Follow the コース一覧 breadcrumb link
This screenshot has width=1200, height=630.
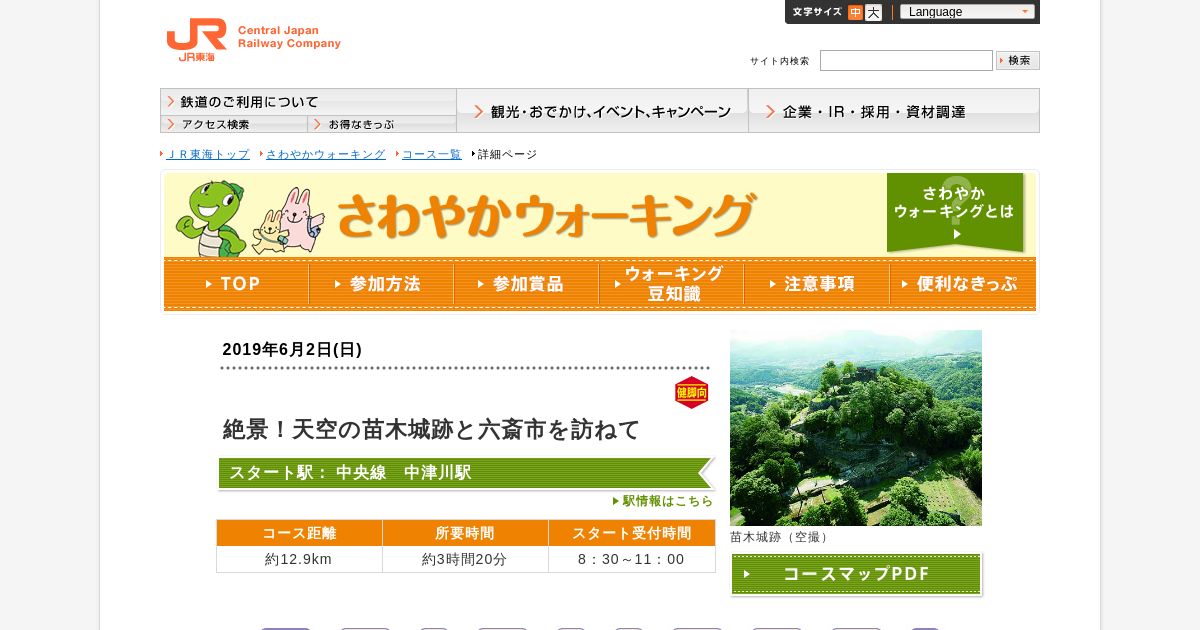(431, 154)
